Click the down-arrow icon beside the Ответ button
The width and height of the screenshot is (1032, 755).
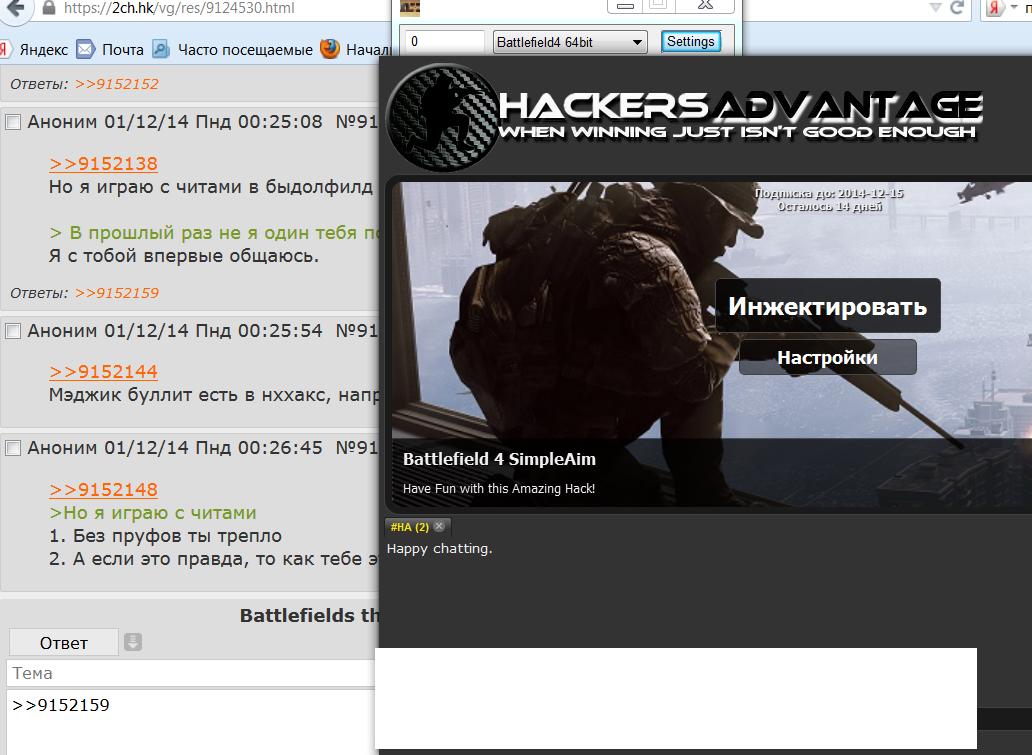pyautogui.click(x=133, y=642)
